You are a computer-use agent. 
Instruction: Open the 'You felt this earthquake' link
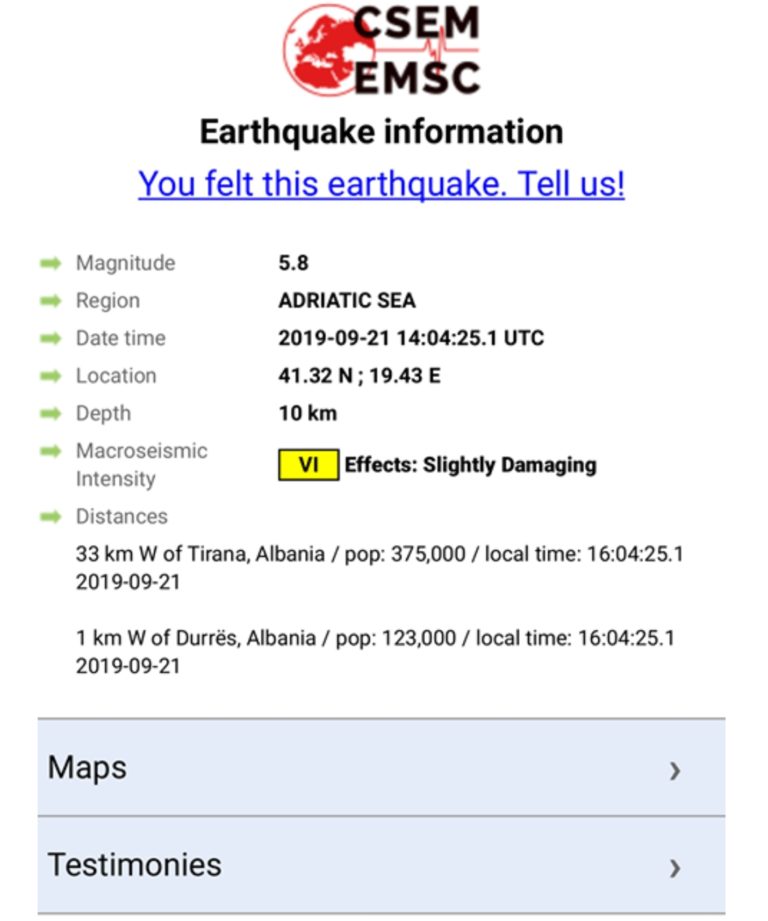pyautogui.click(x=381, y=184)
